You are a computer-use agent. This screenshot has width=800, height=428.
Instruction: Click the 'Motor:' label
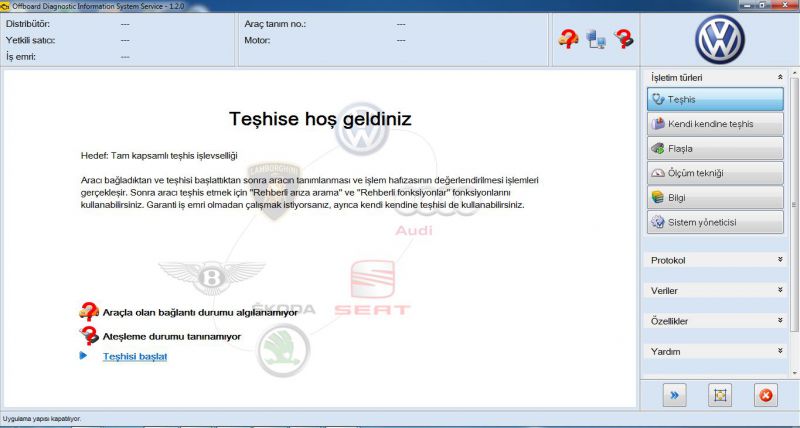coord(257,40)
